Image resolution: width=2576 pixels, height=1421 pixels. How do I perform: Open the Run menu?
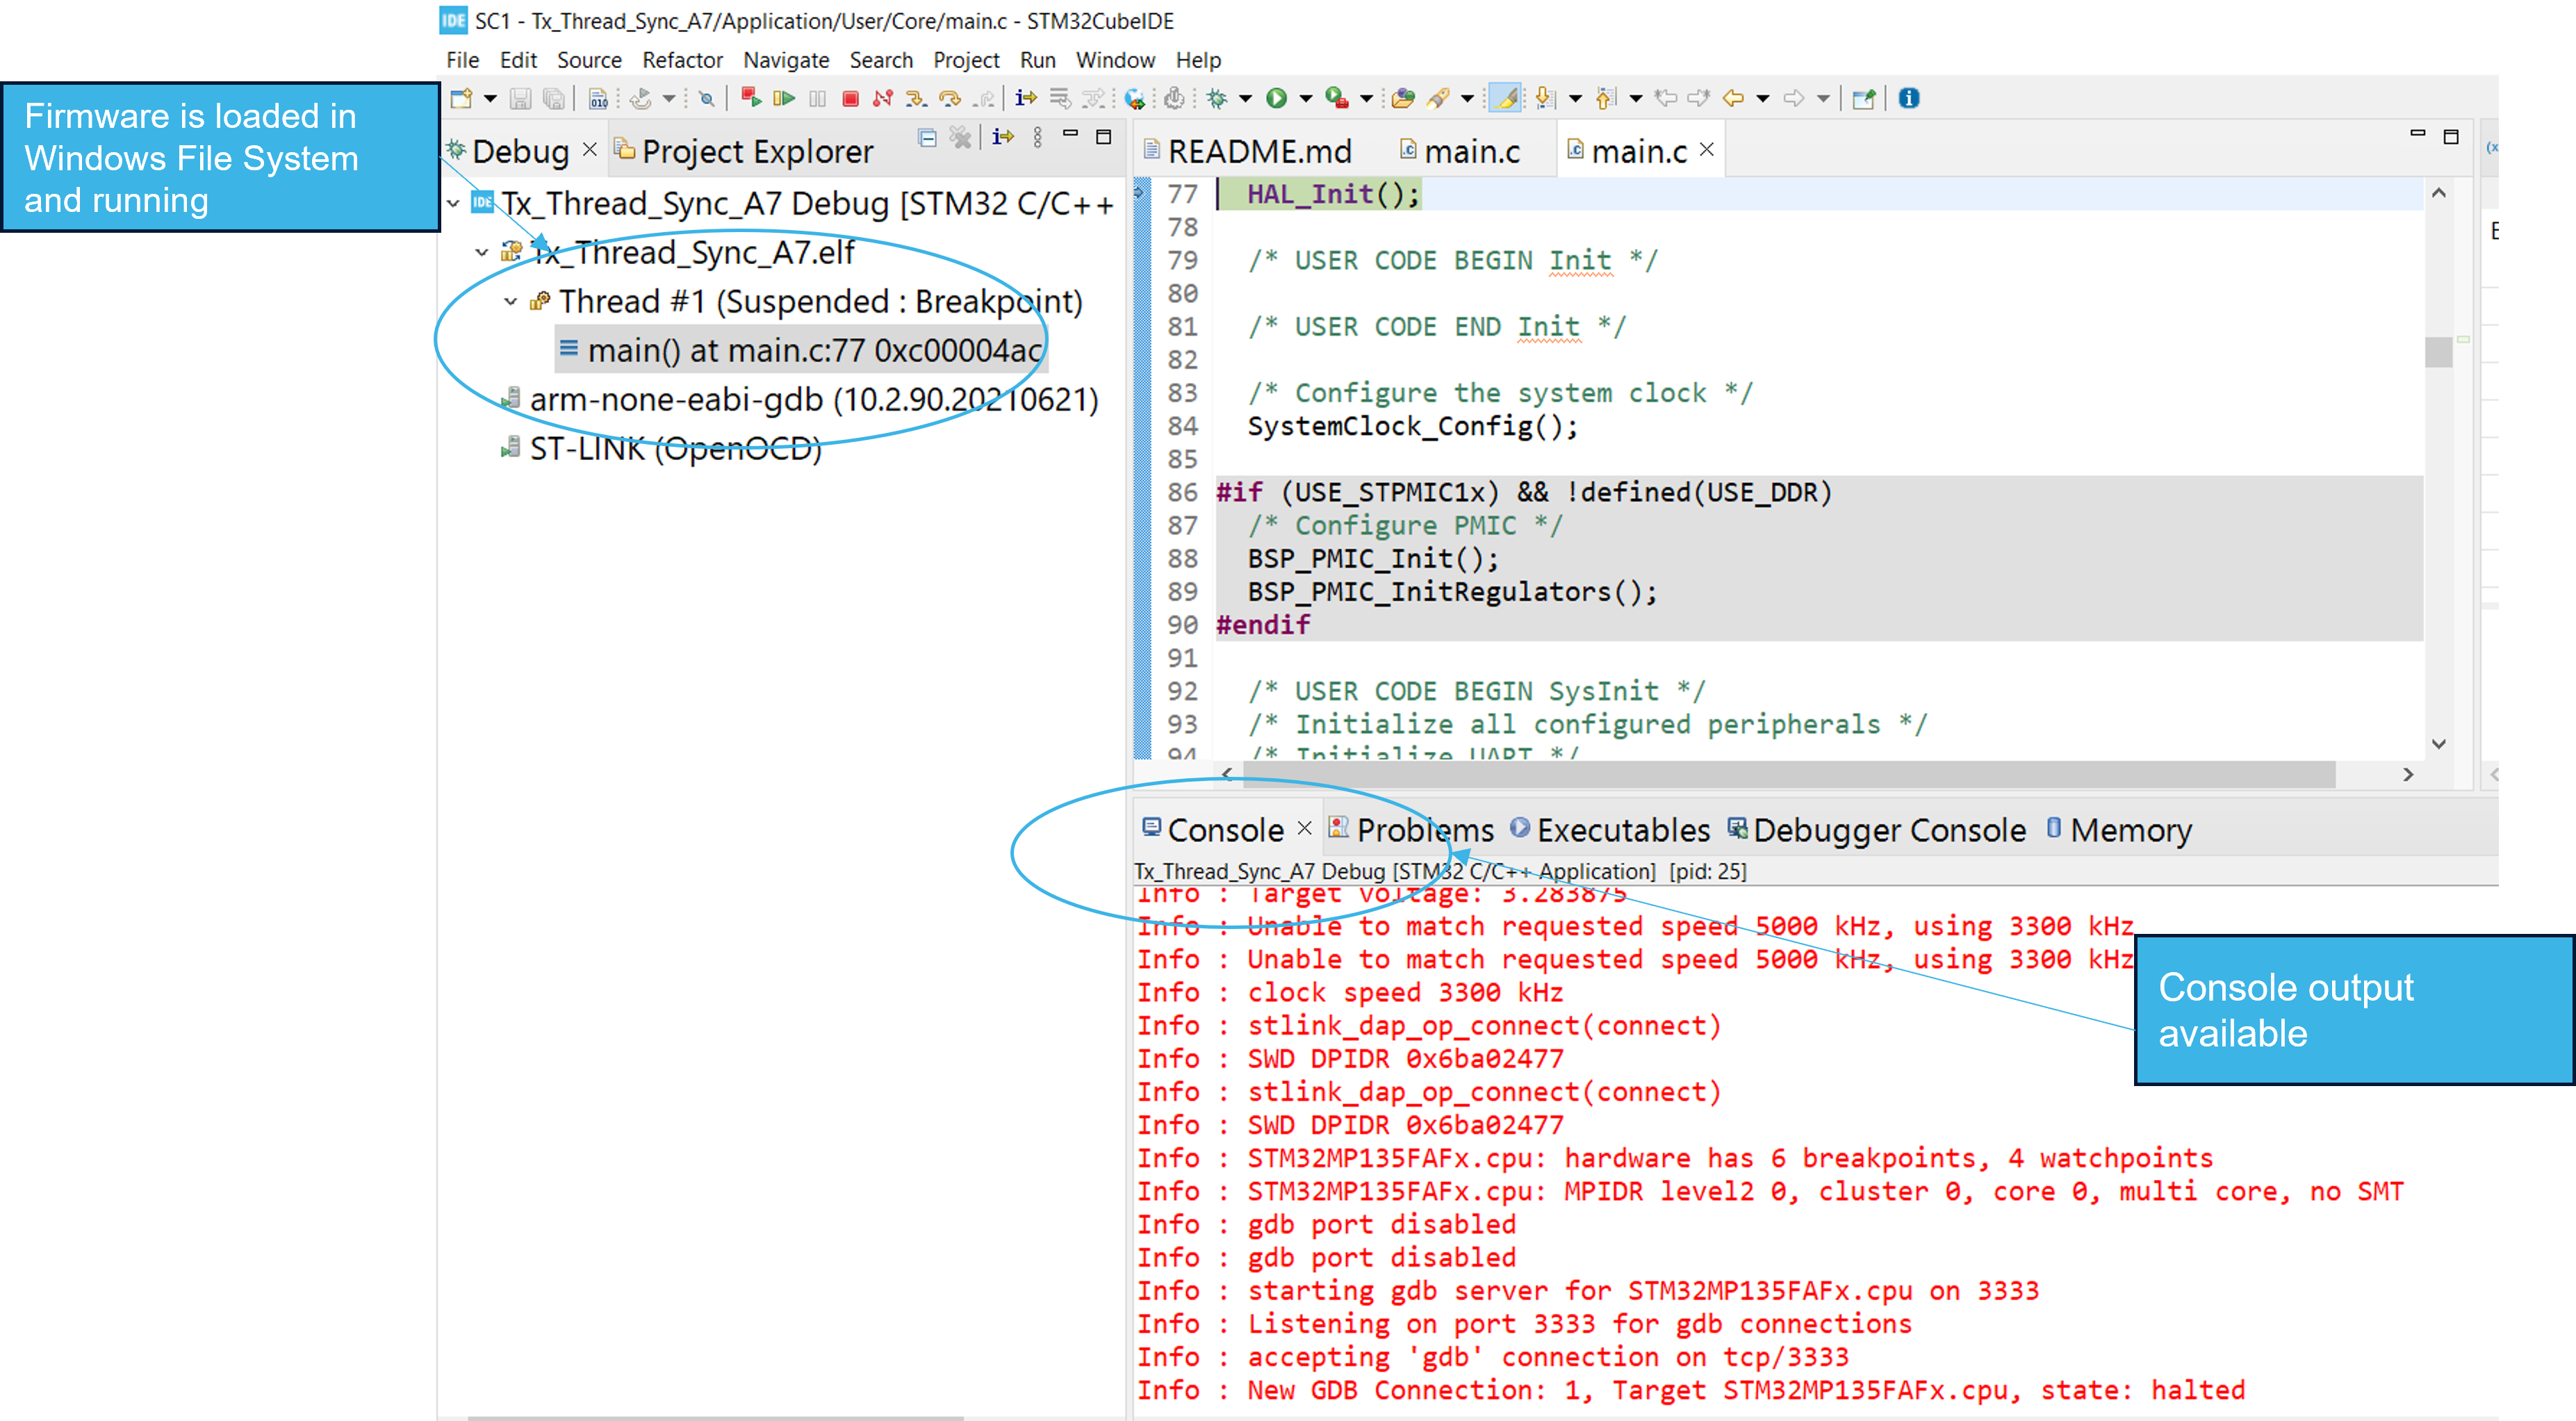1038,60
